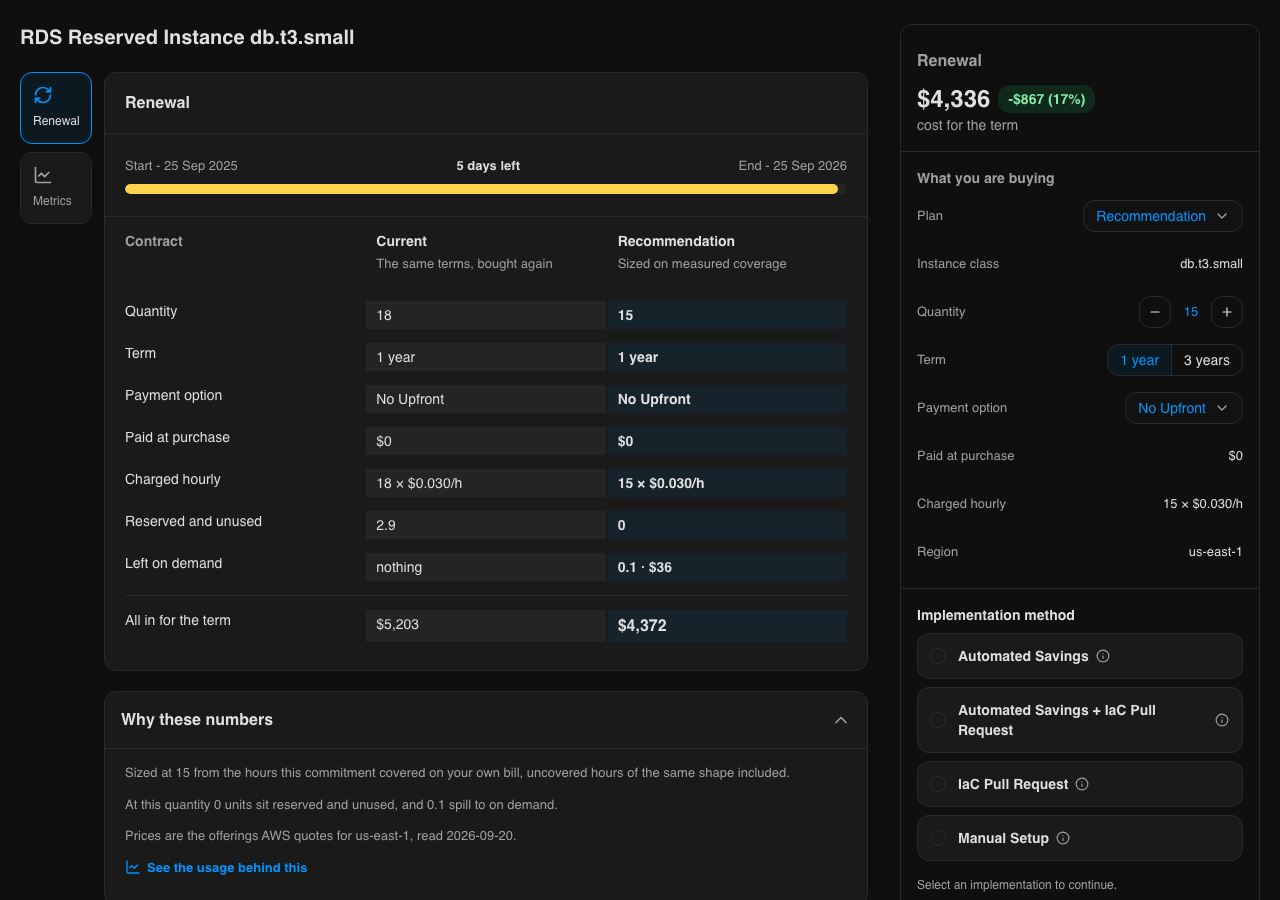The image size is (1280, 900).
Task: Click the page title RDS Reserved Instance db.t3.small
Action: (x=187, y=37)
